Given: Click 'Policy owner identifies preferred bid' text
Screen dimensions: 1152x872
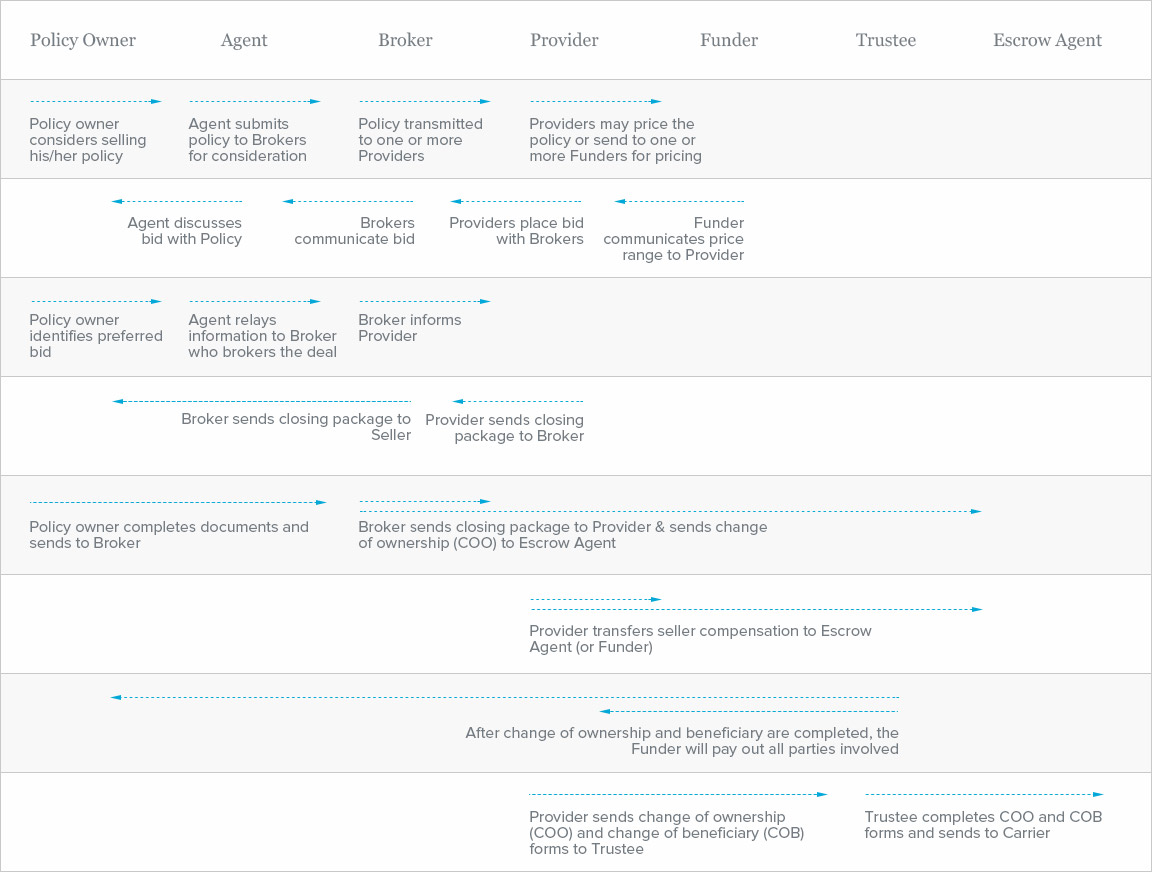Looking at the screenshot, I should pyautogui.click(x=96, y=336).
